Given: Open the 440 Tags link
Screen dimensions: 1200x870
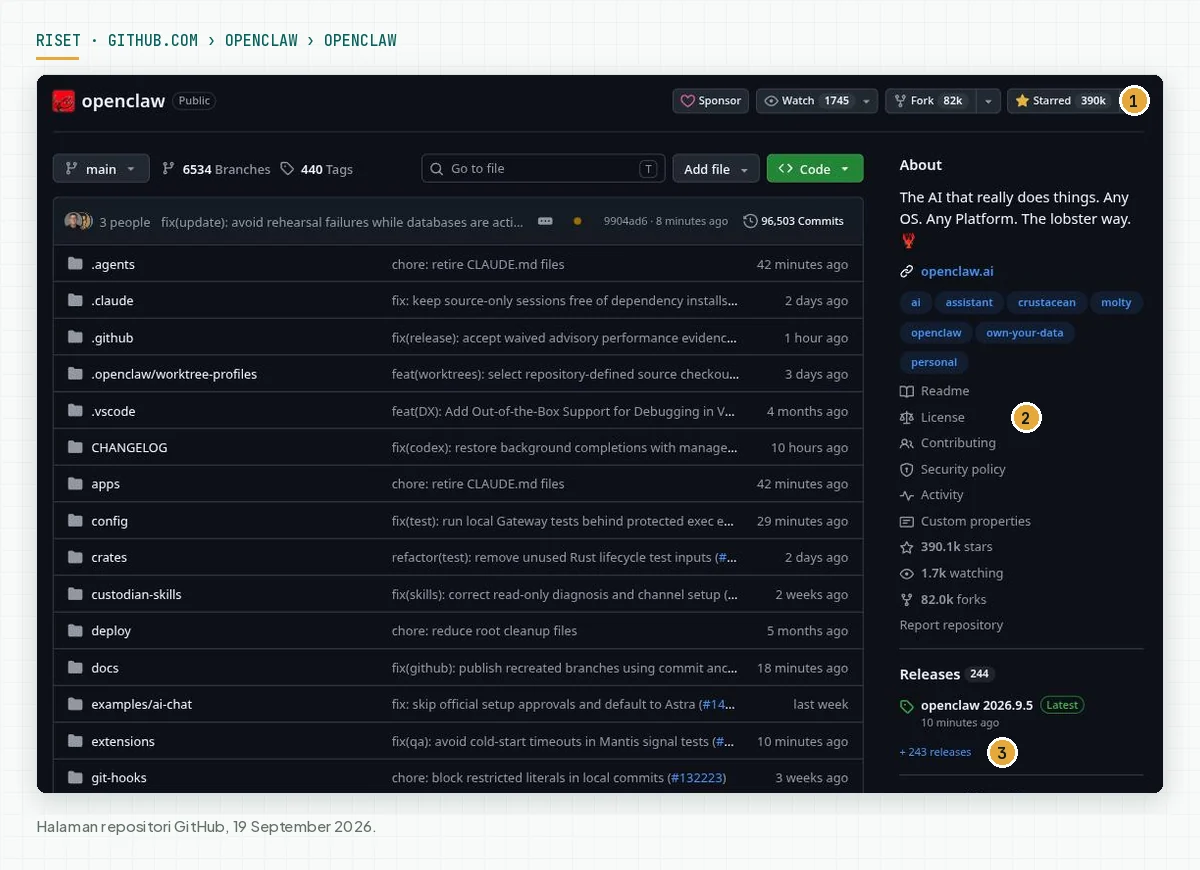Looking at the screenshot, I should tap(326, 169).
